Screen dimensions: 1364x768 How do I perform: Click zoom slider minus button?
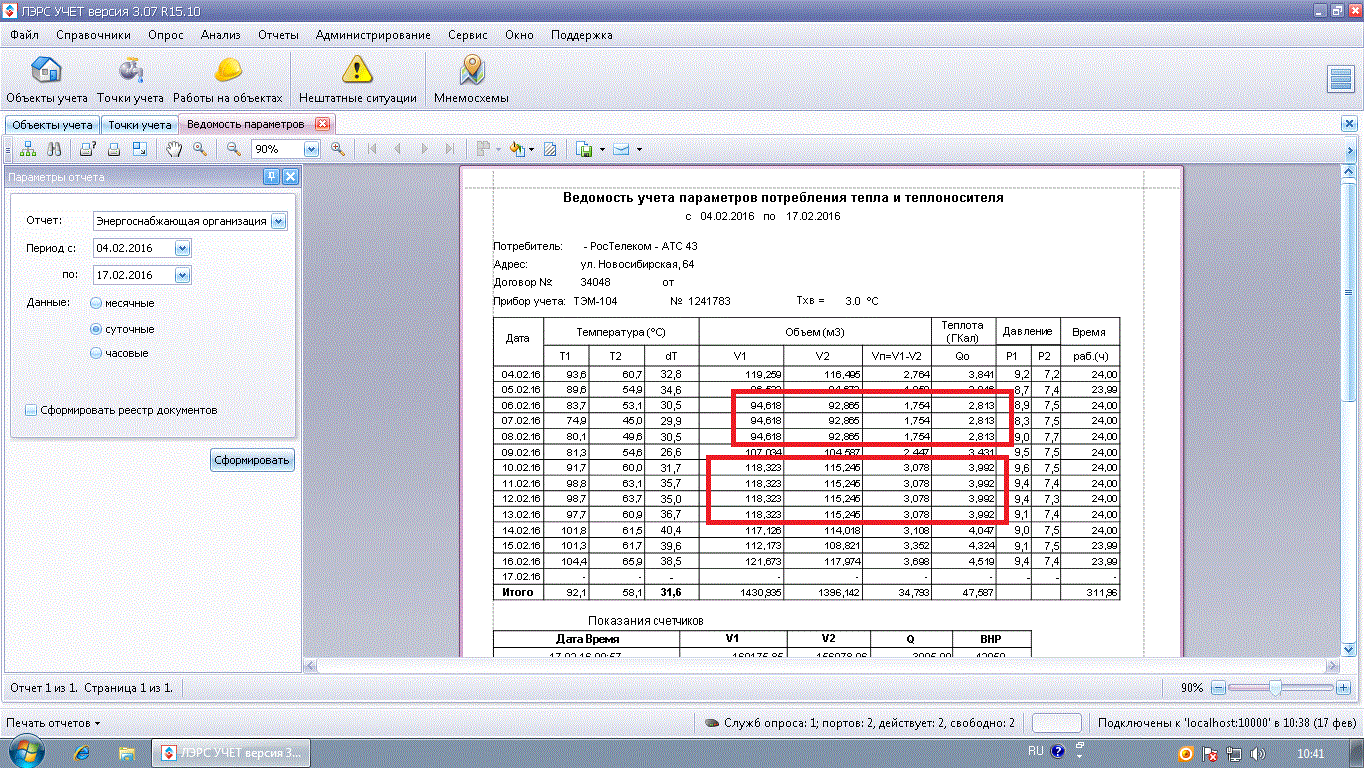pos(1217,688)
